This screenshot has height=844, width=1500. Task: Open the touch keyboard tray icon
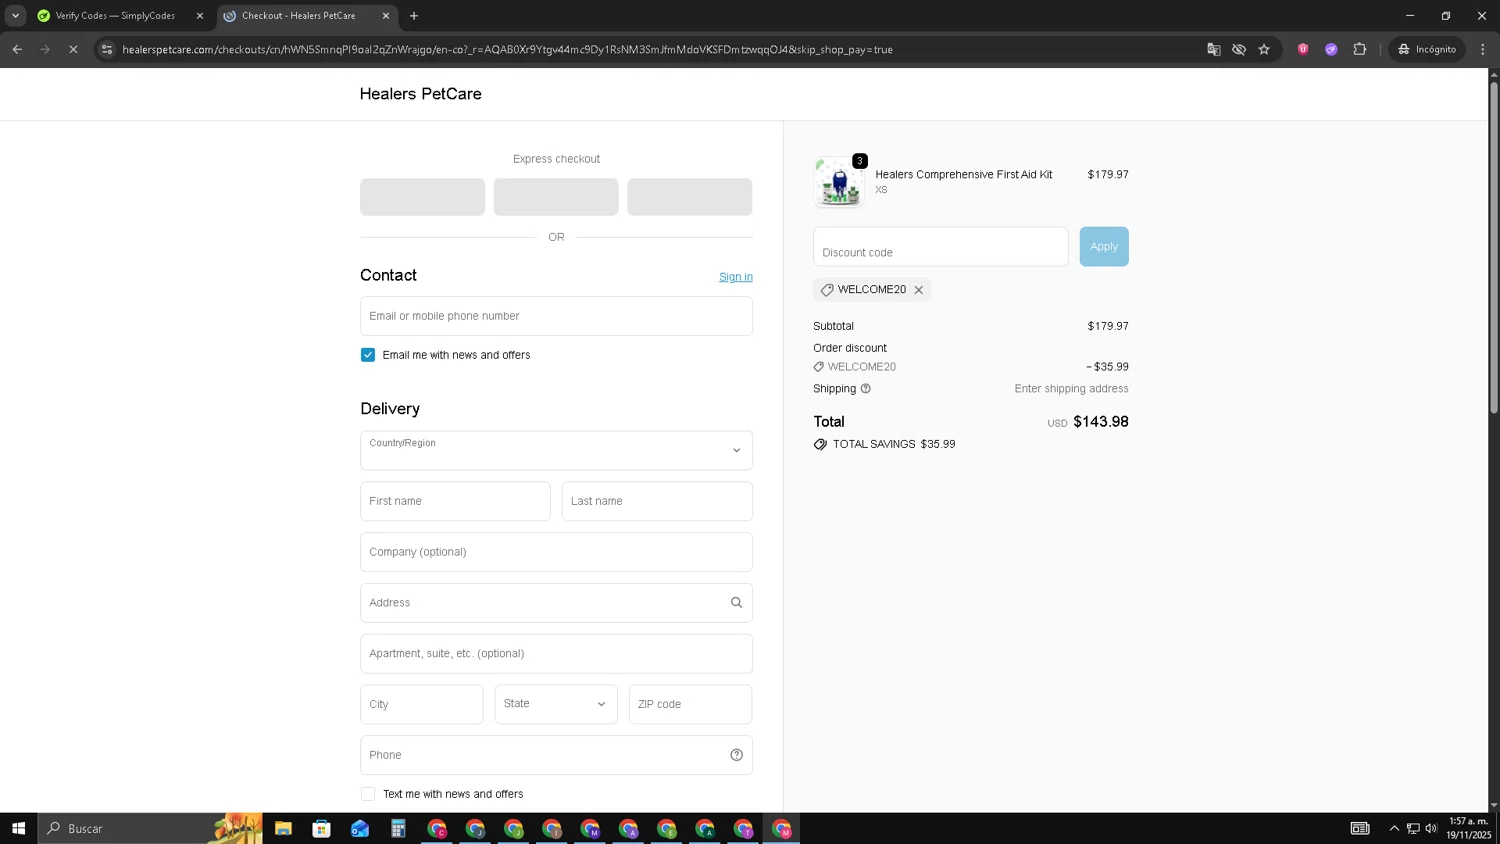pos(1360,828)
